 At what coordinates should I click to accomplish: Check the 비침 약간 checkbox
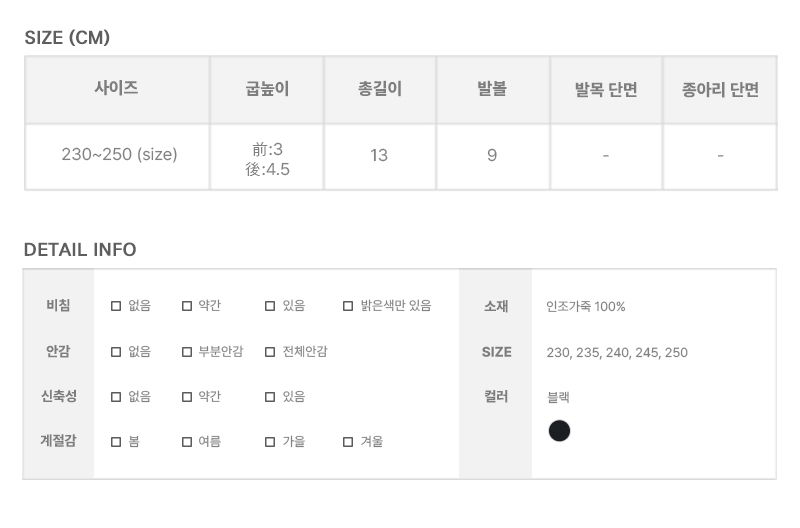coord(187,306)
